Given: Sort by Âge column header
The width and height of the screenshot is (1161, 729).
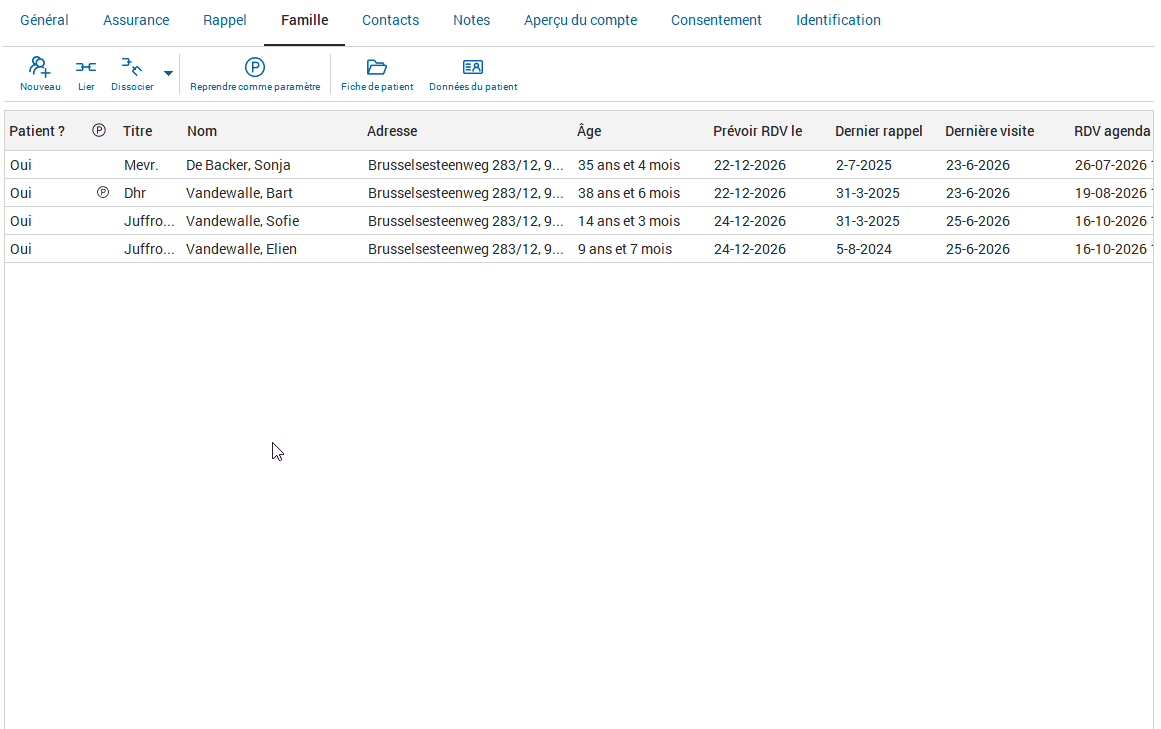Looking at the screenshot, I should pos(589,131).
